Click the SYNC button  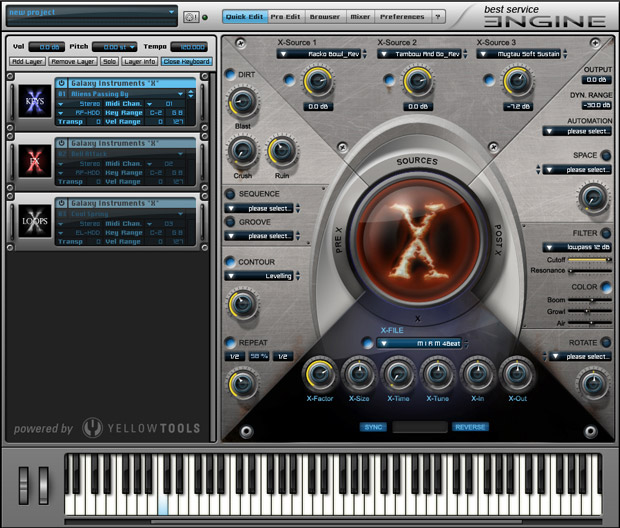[373, 427]
